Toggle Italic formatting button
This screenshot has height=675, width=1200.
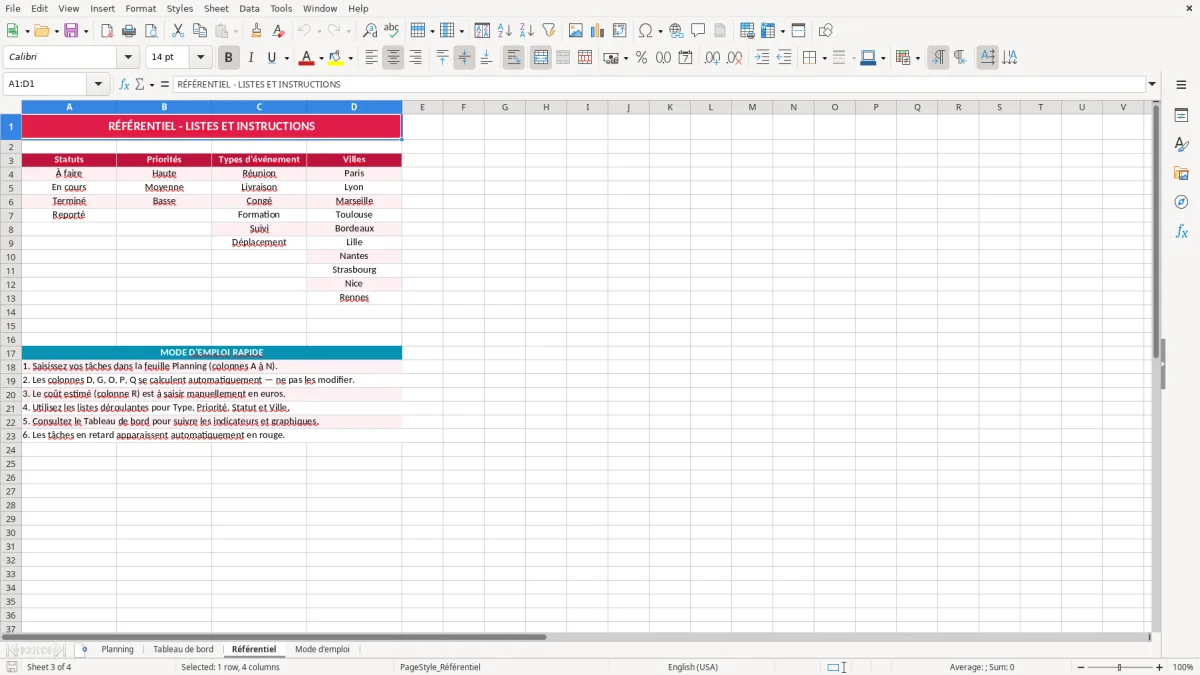(x=250, y=58)
